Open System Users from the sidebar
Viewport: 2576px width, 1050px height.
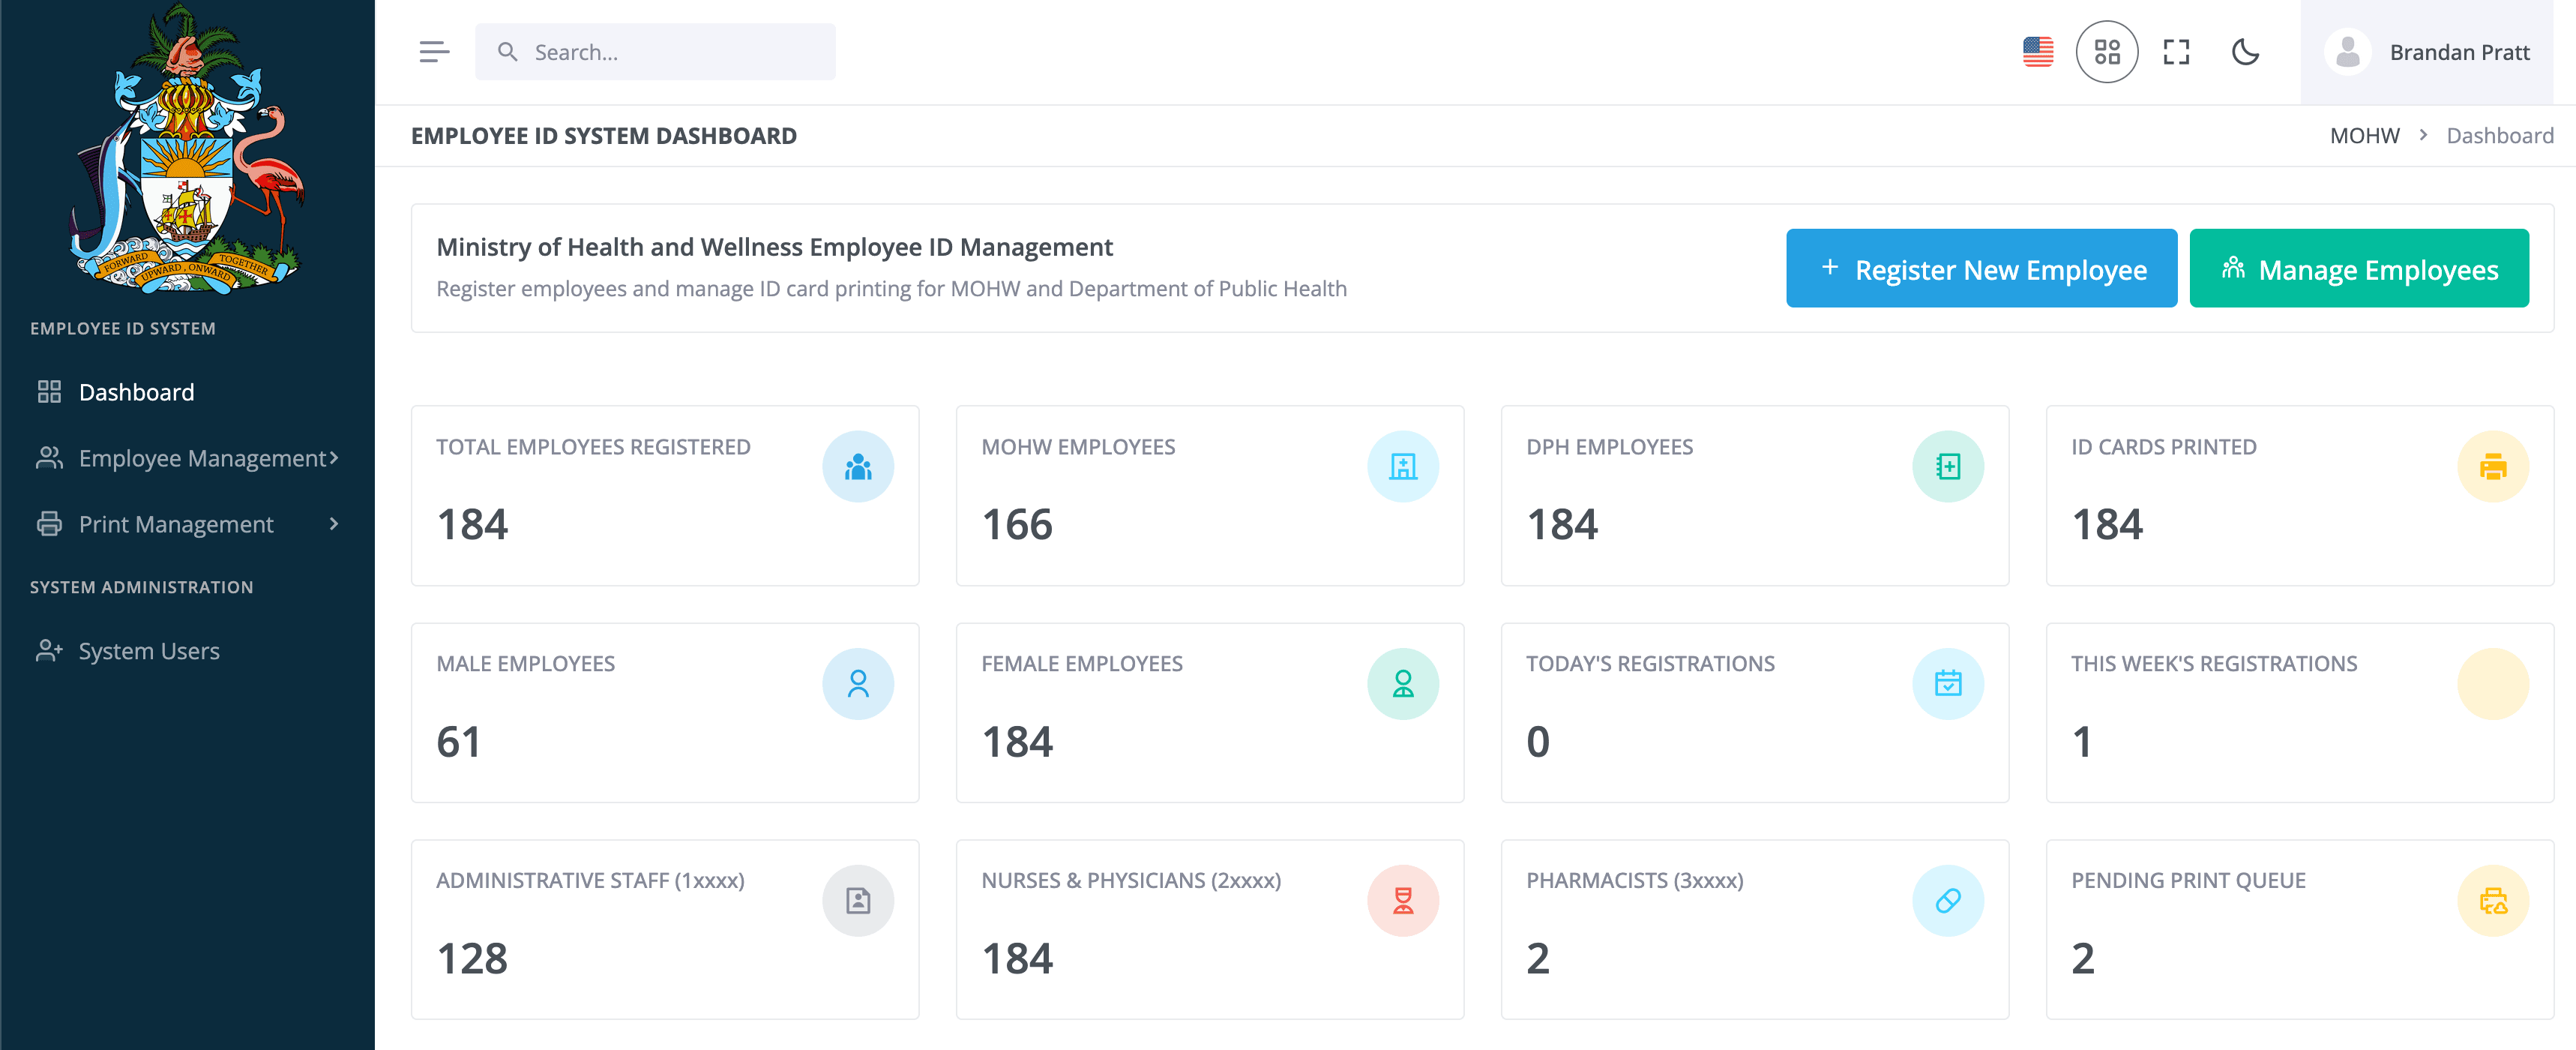pyautogui.click(x=149, y=650)
